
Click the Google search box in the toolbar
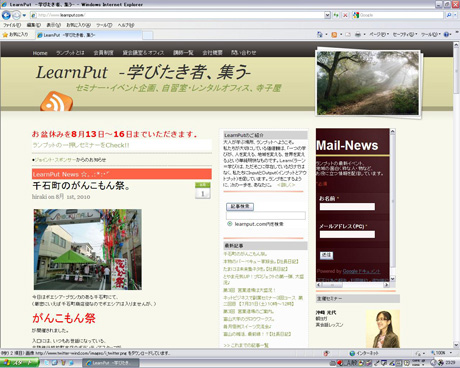click(397, 15)
